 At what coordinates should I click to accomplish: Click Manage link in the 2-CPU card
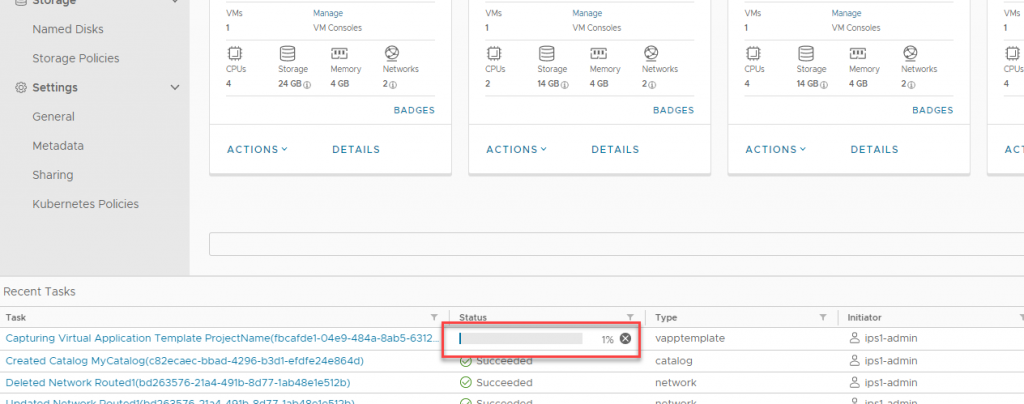(587, 13)
